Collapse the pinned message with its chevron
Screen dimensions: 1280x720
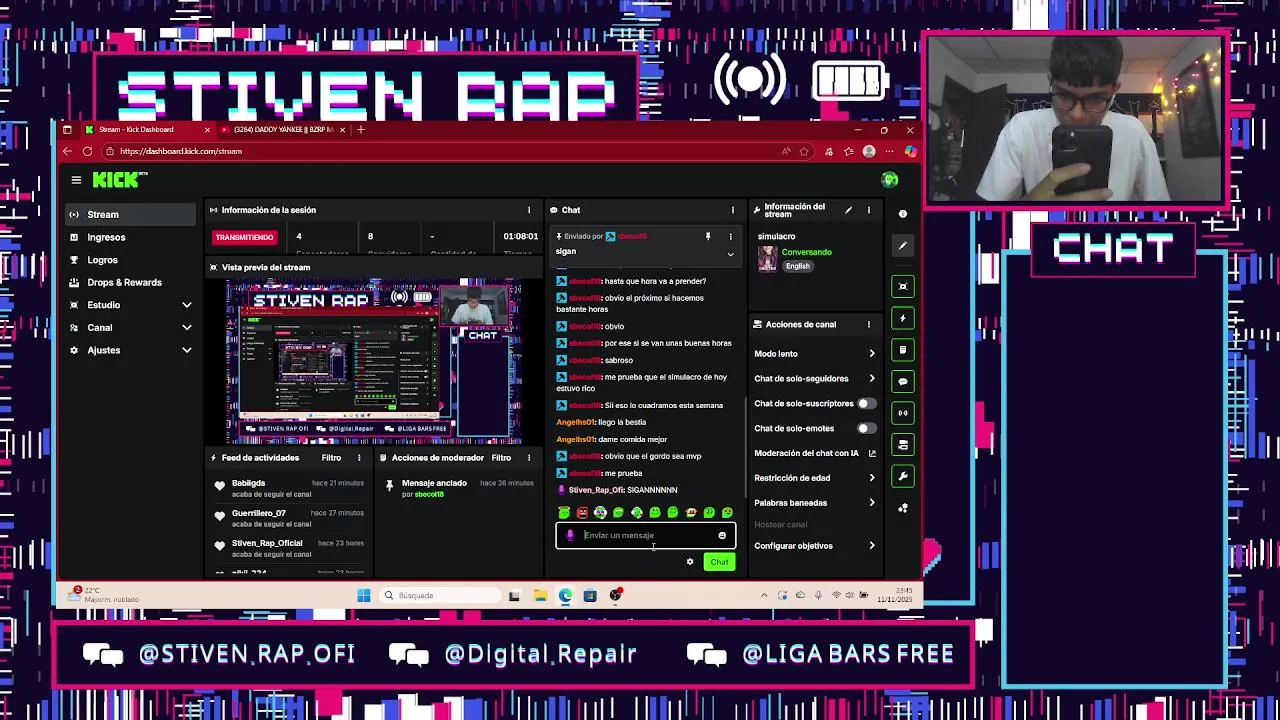pyautogui.click(x=730, y=254)
